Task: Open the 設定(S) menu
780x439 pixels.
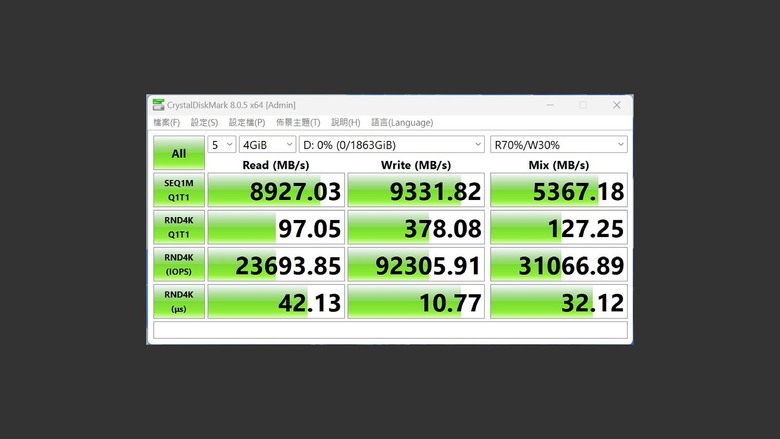Action: click(204, 122)
